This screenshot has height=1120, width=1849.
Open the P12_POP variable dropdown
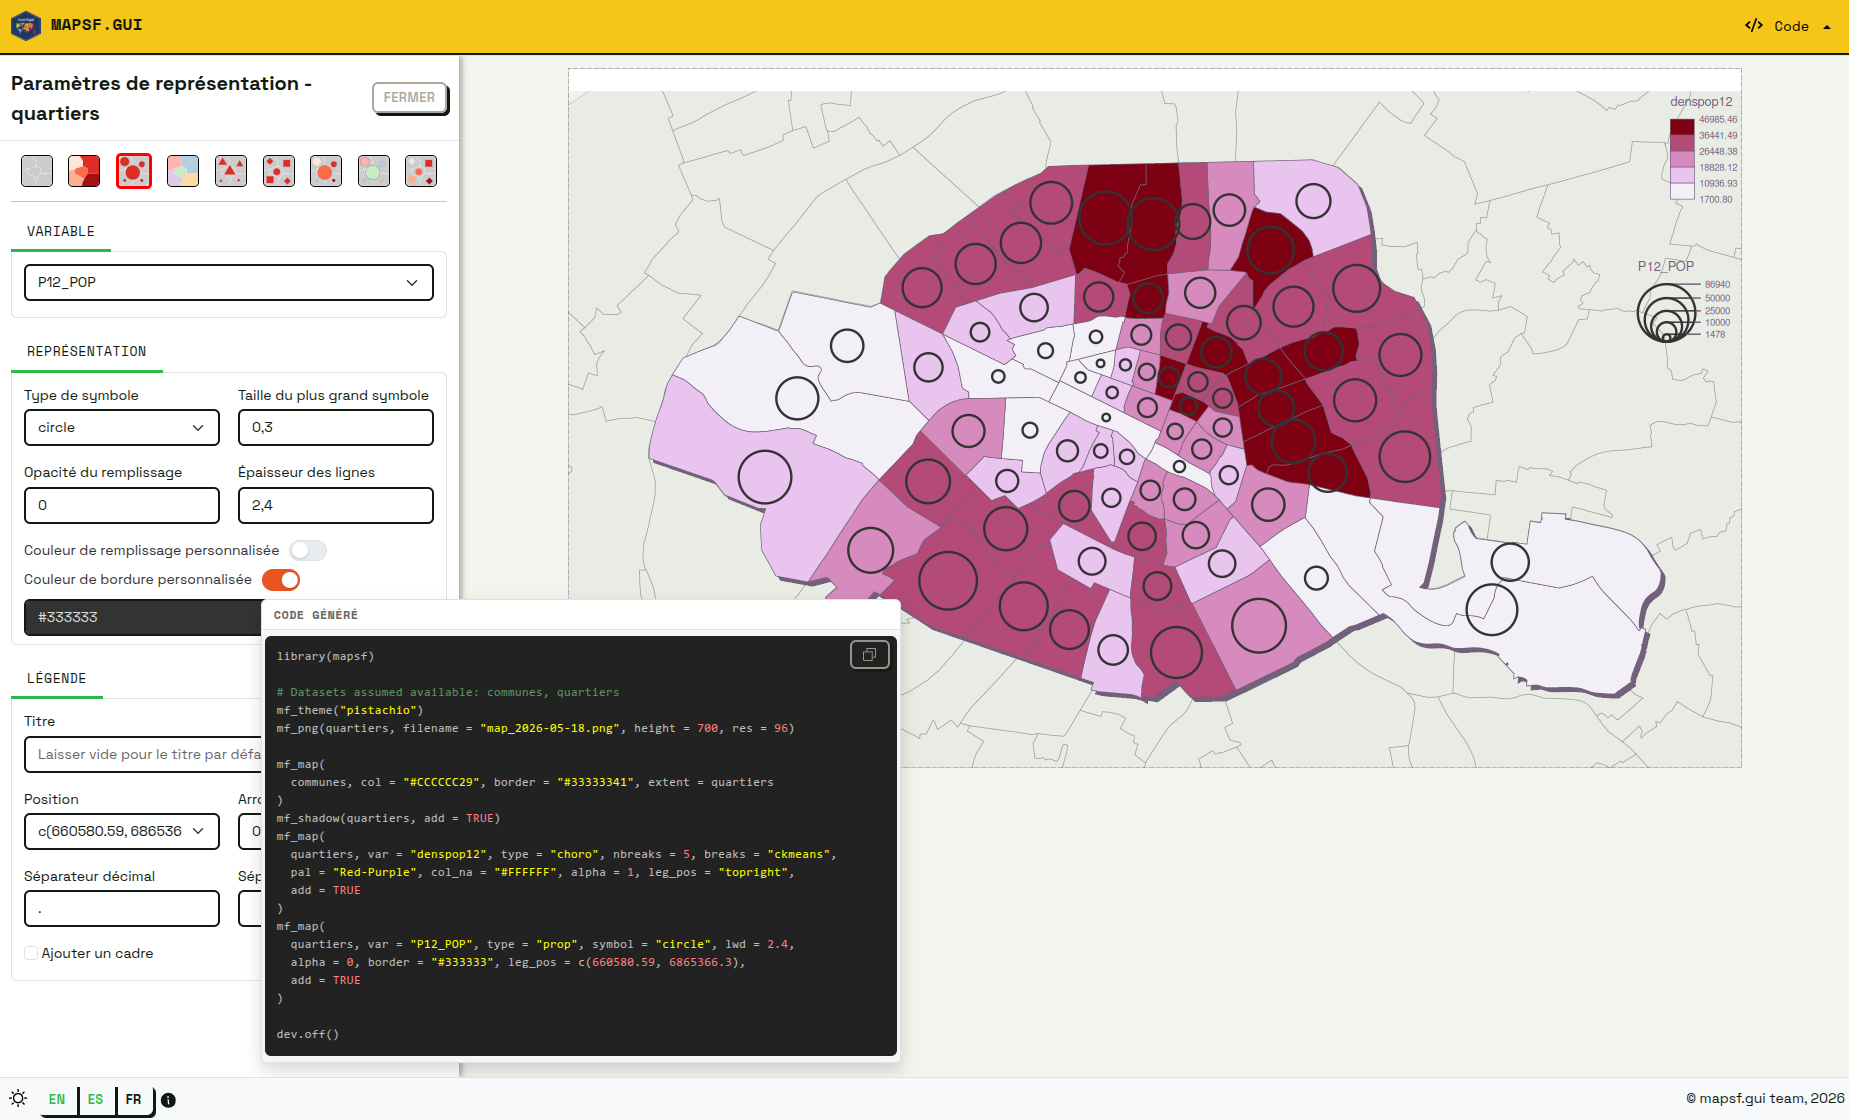coord(229,282)
